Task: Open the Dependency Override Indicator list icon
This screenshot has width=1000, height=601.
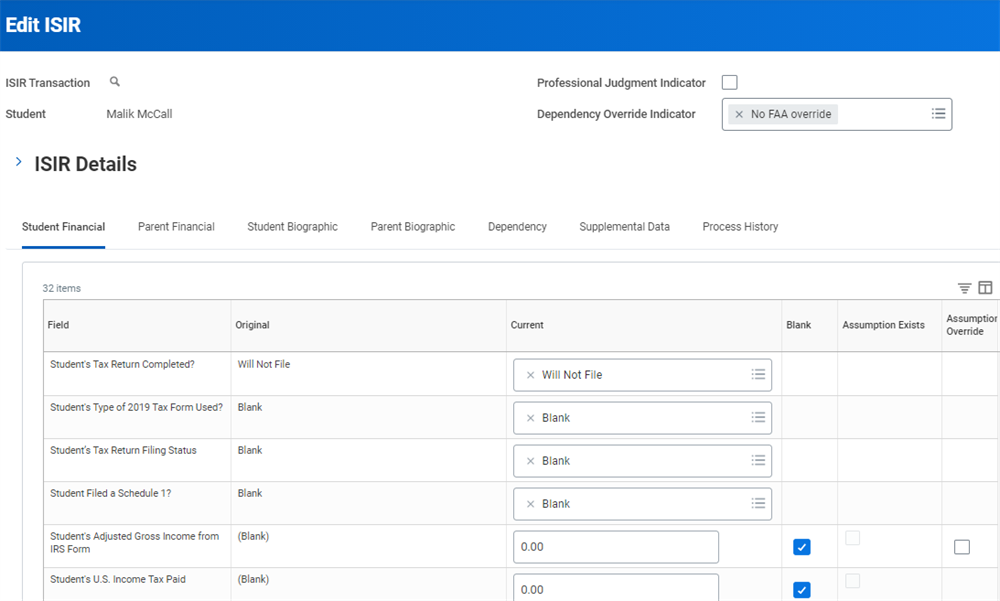Action: click(x=938, y=114)
